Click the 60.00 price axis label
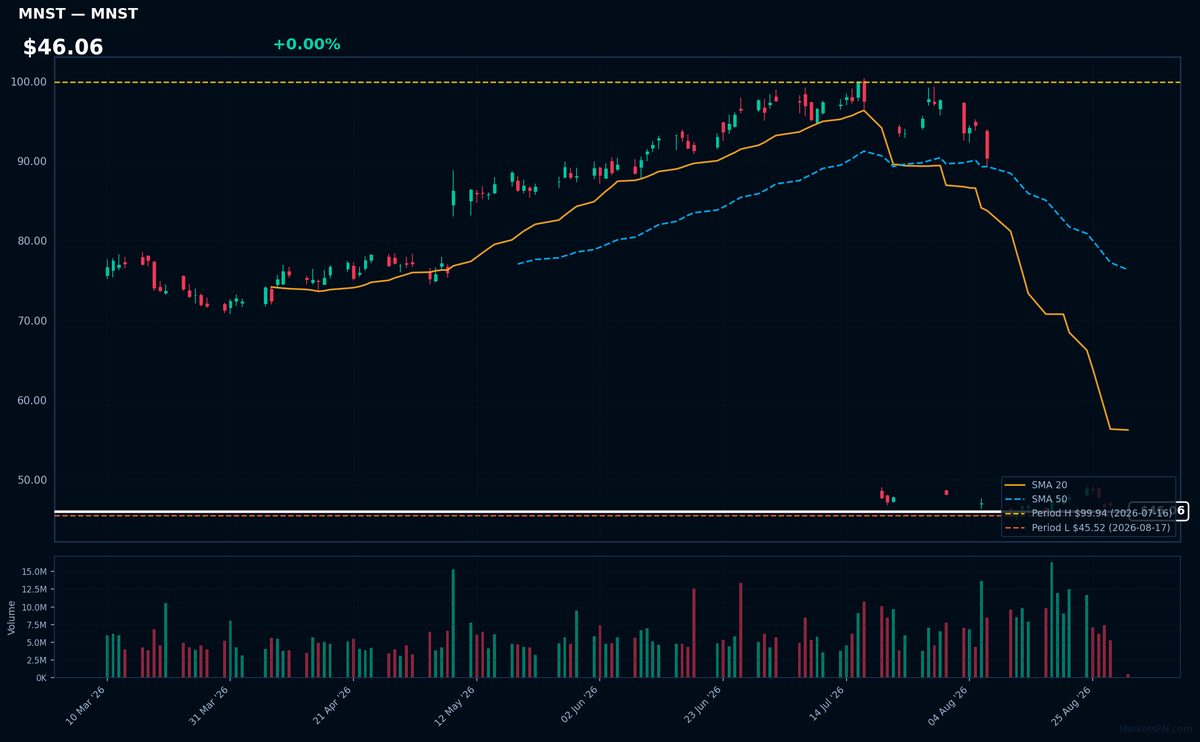Image resolution: width=1200 pixels, height=742 pixels. click(32, 401)
